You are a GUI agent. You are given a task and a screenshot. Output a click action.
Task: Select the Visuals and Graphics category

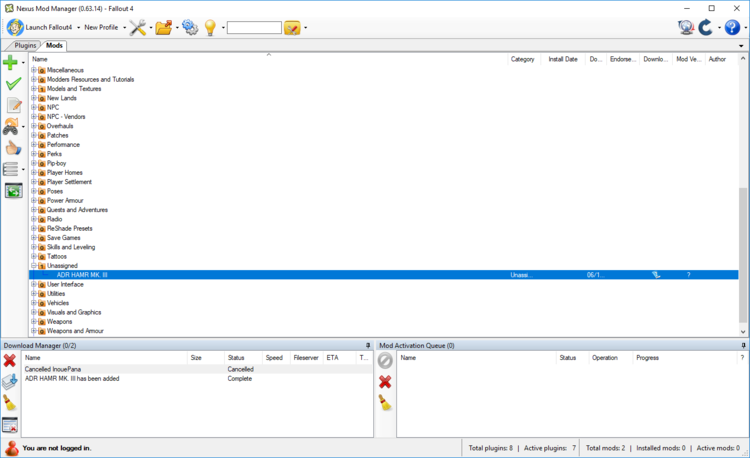tap(74, 312)
